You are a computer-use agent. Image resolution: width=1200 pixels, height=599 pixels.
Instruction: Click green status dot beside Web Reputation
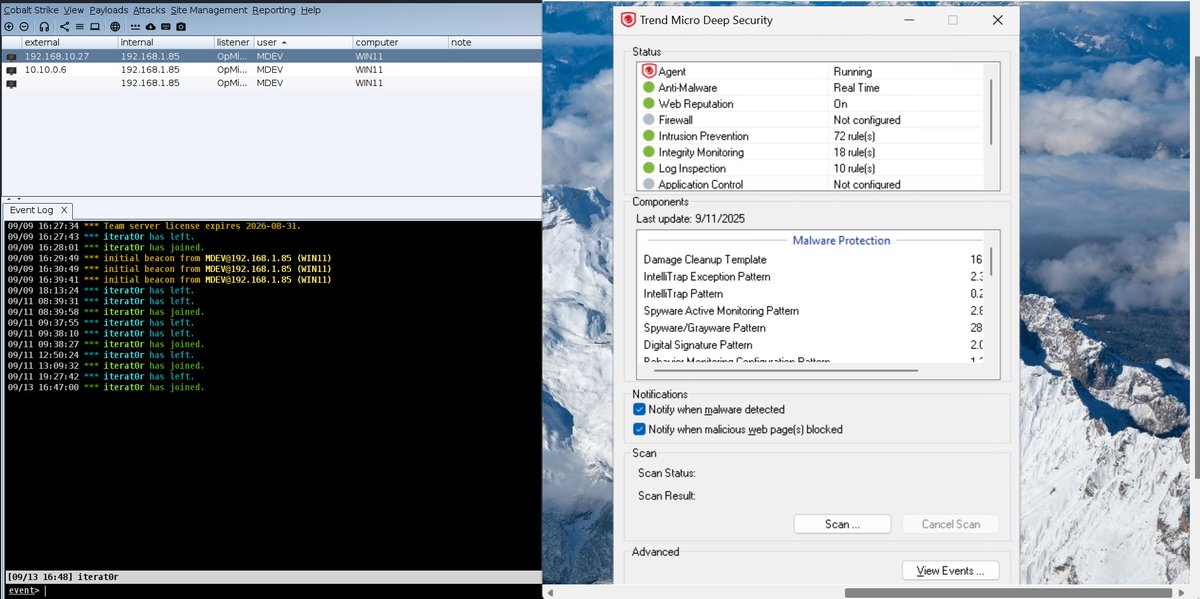(648, 104)
